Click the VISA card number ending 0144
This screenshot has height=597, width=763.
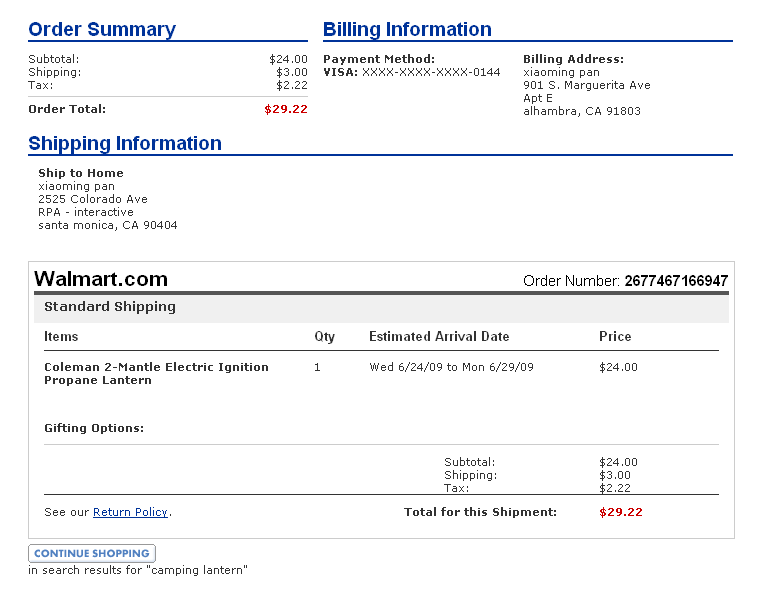pos(431,72)
